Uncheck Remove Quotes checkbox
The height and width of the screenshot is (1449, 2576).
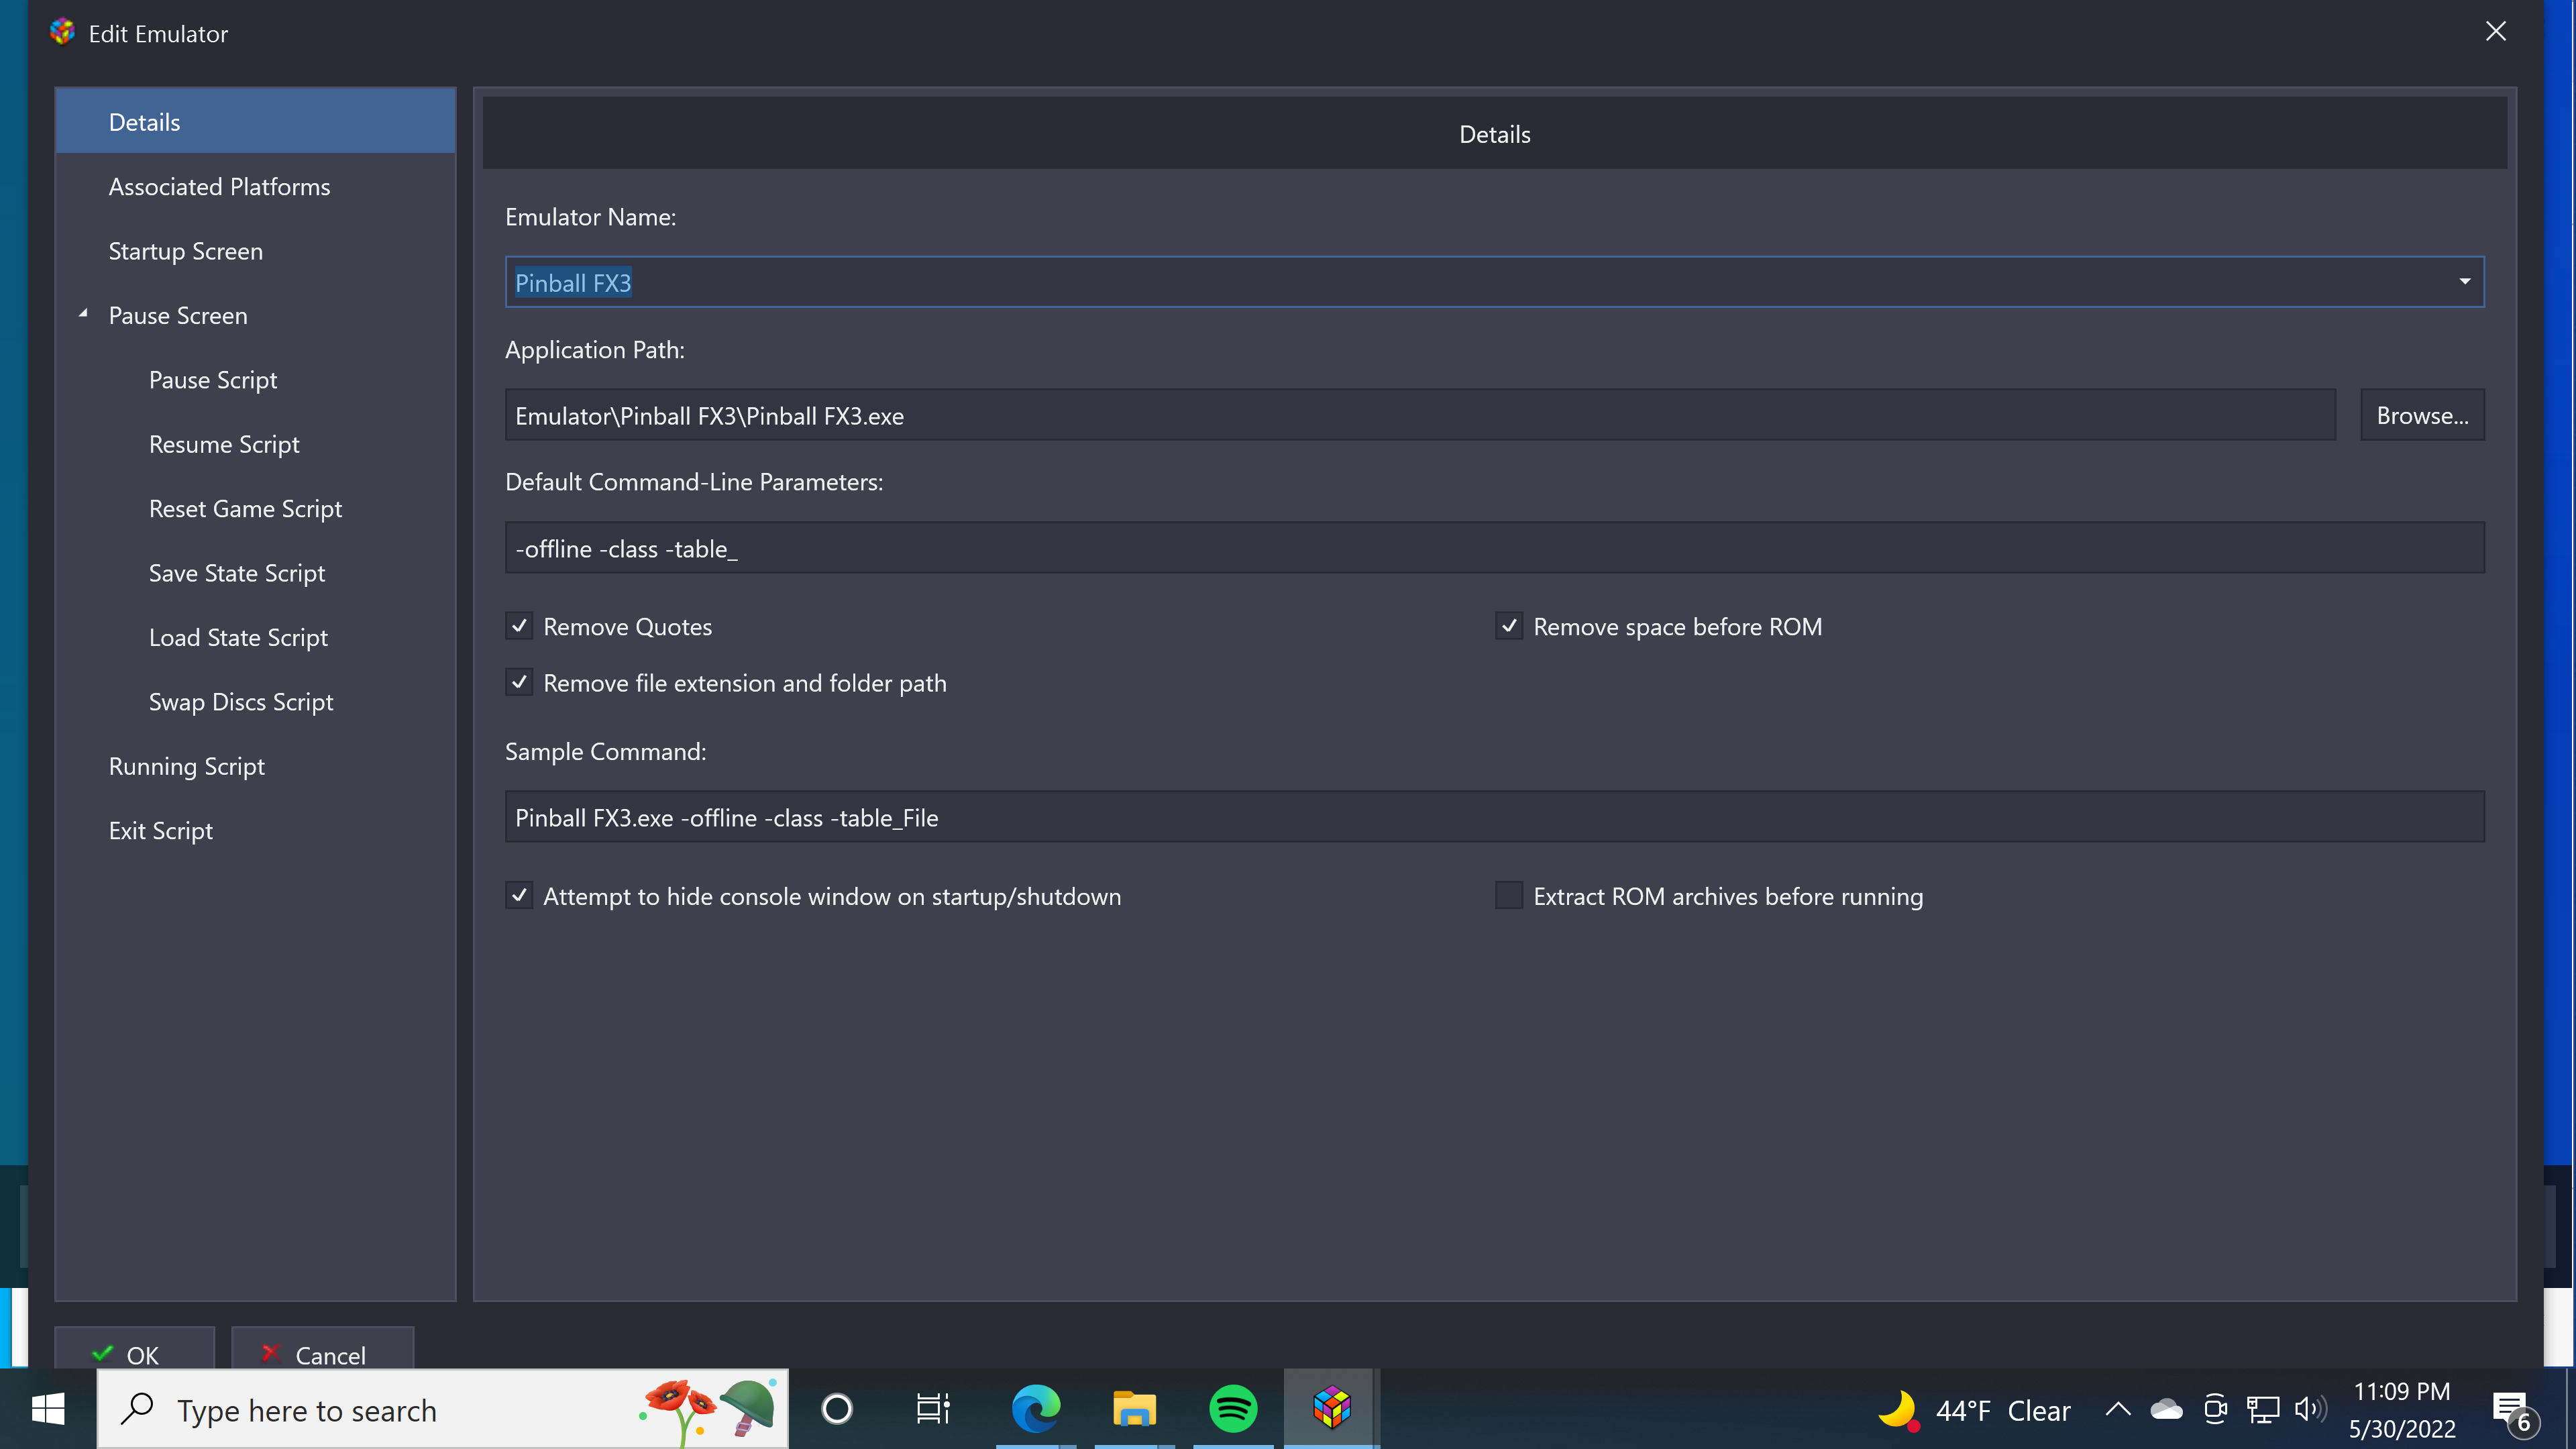click(519, 626)
